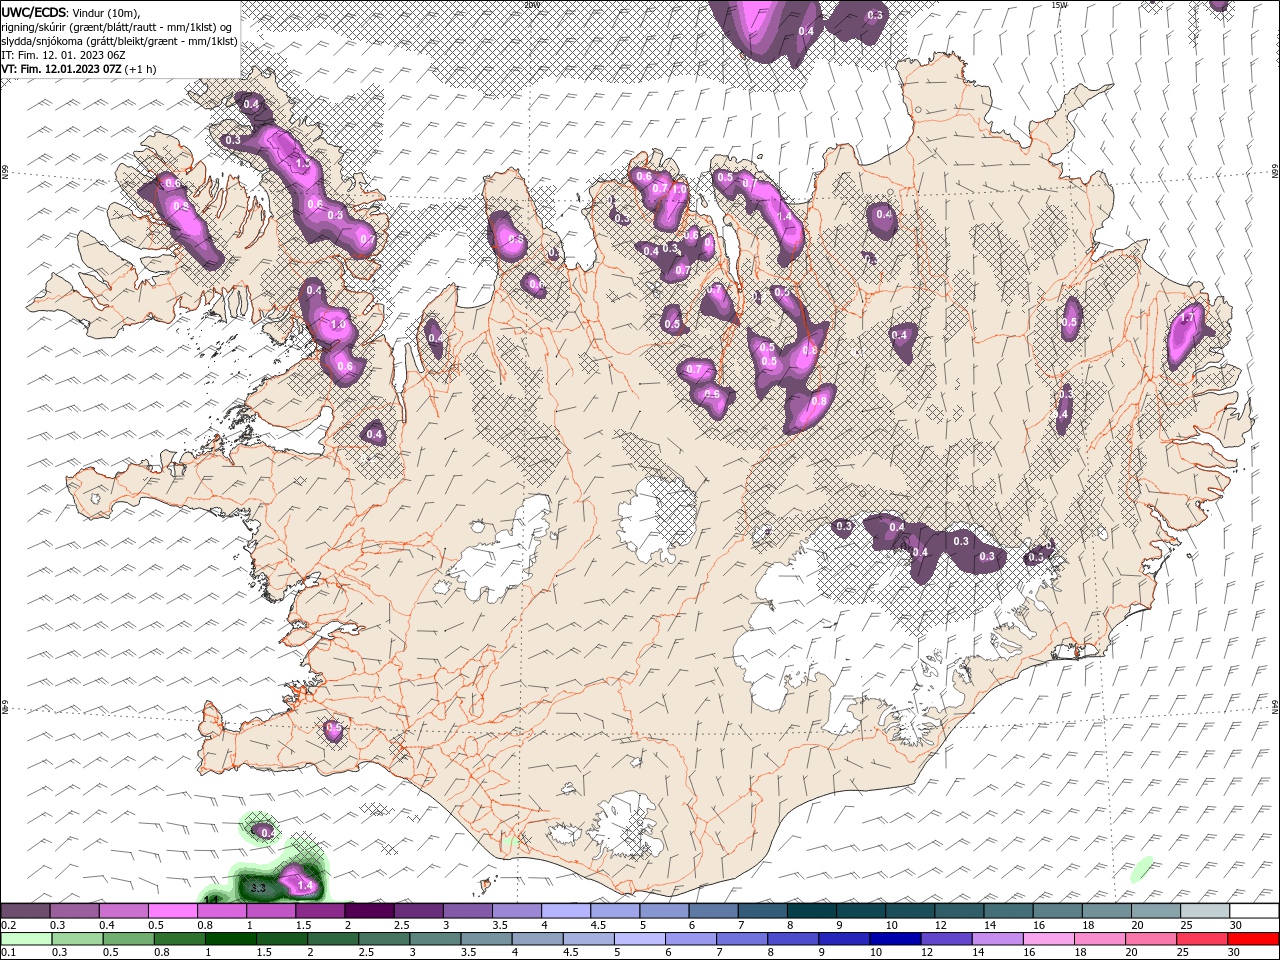Screen dimensions: 1280x960
Task: Pick upper scale white swatch above the 30 label
Action: [x=1254, y=911]
